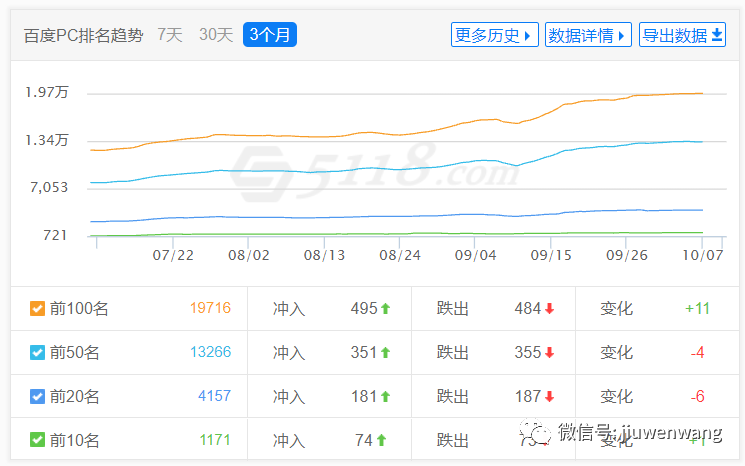
Task: Click the 前50名 label
Action: (x=75, y=352)
